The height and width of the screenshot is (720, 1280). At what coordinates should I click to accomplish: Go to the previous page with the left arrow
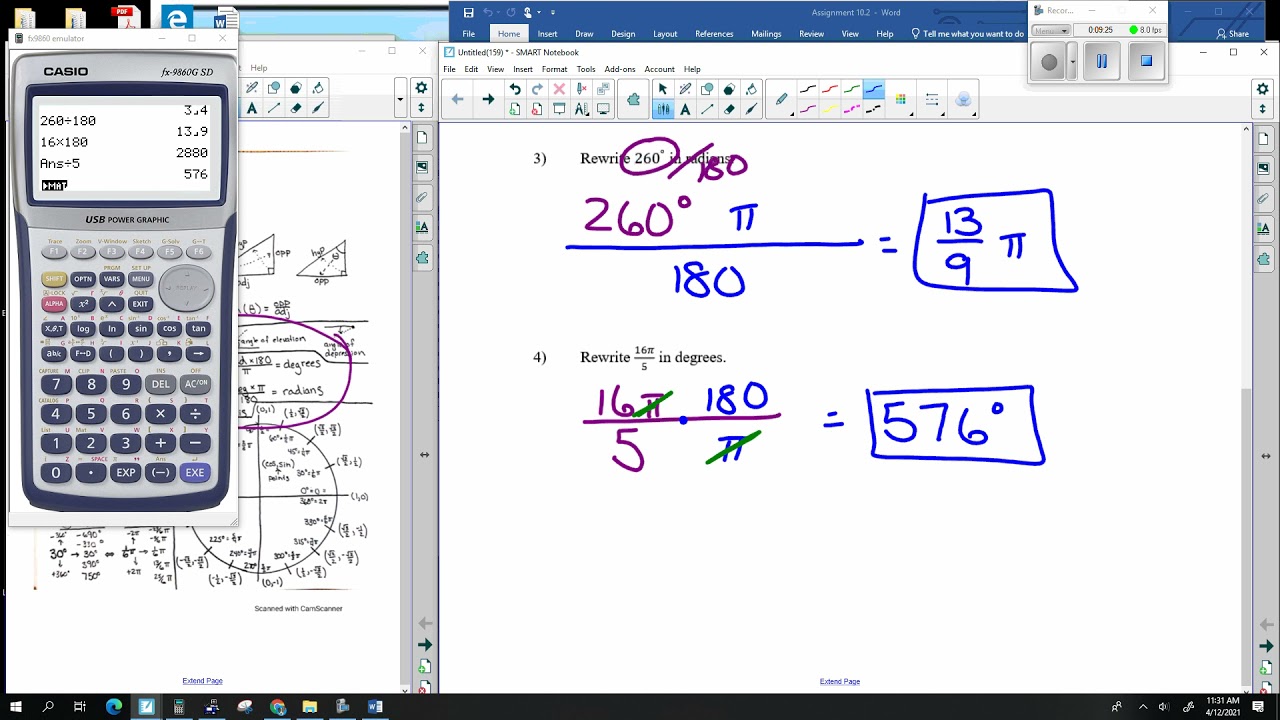[457, 99]
